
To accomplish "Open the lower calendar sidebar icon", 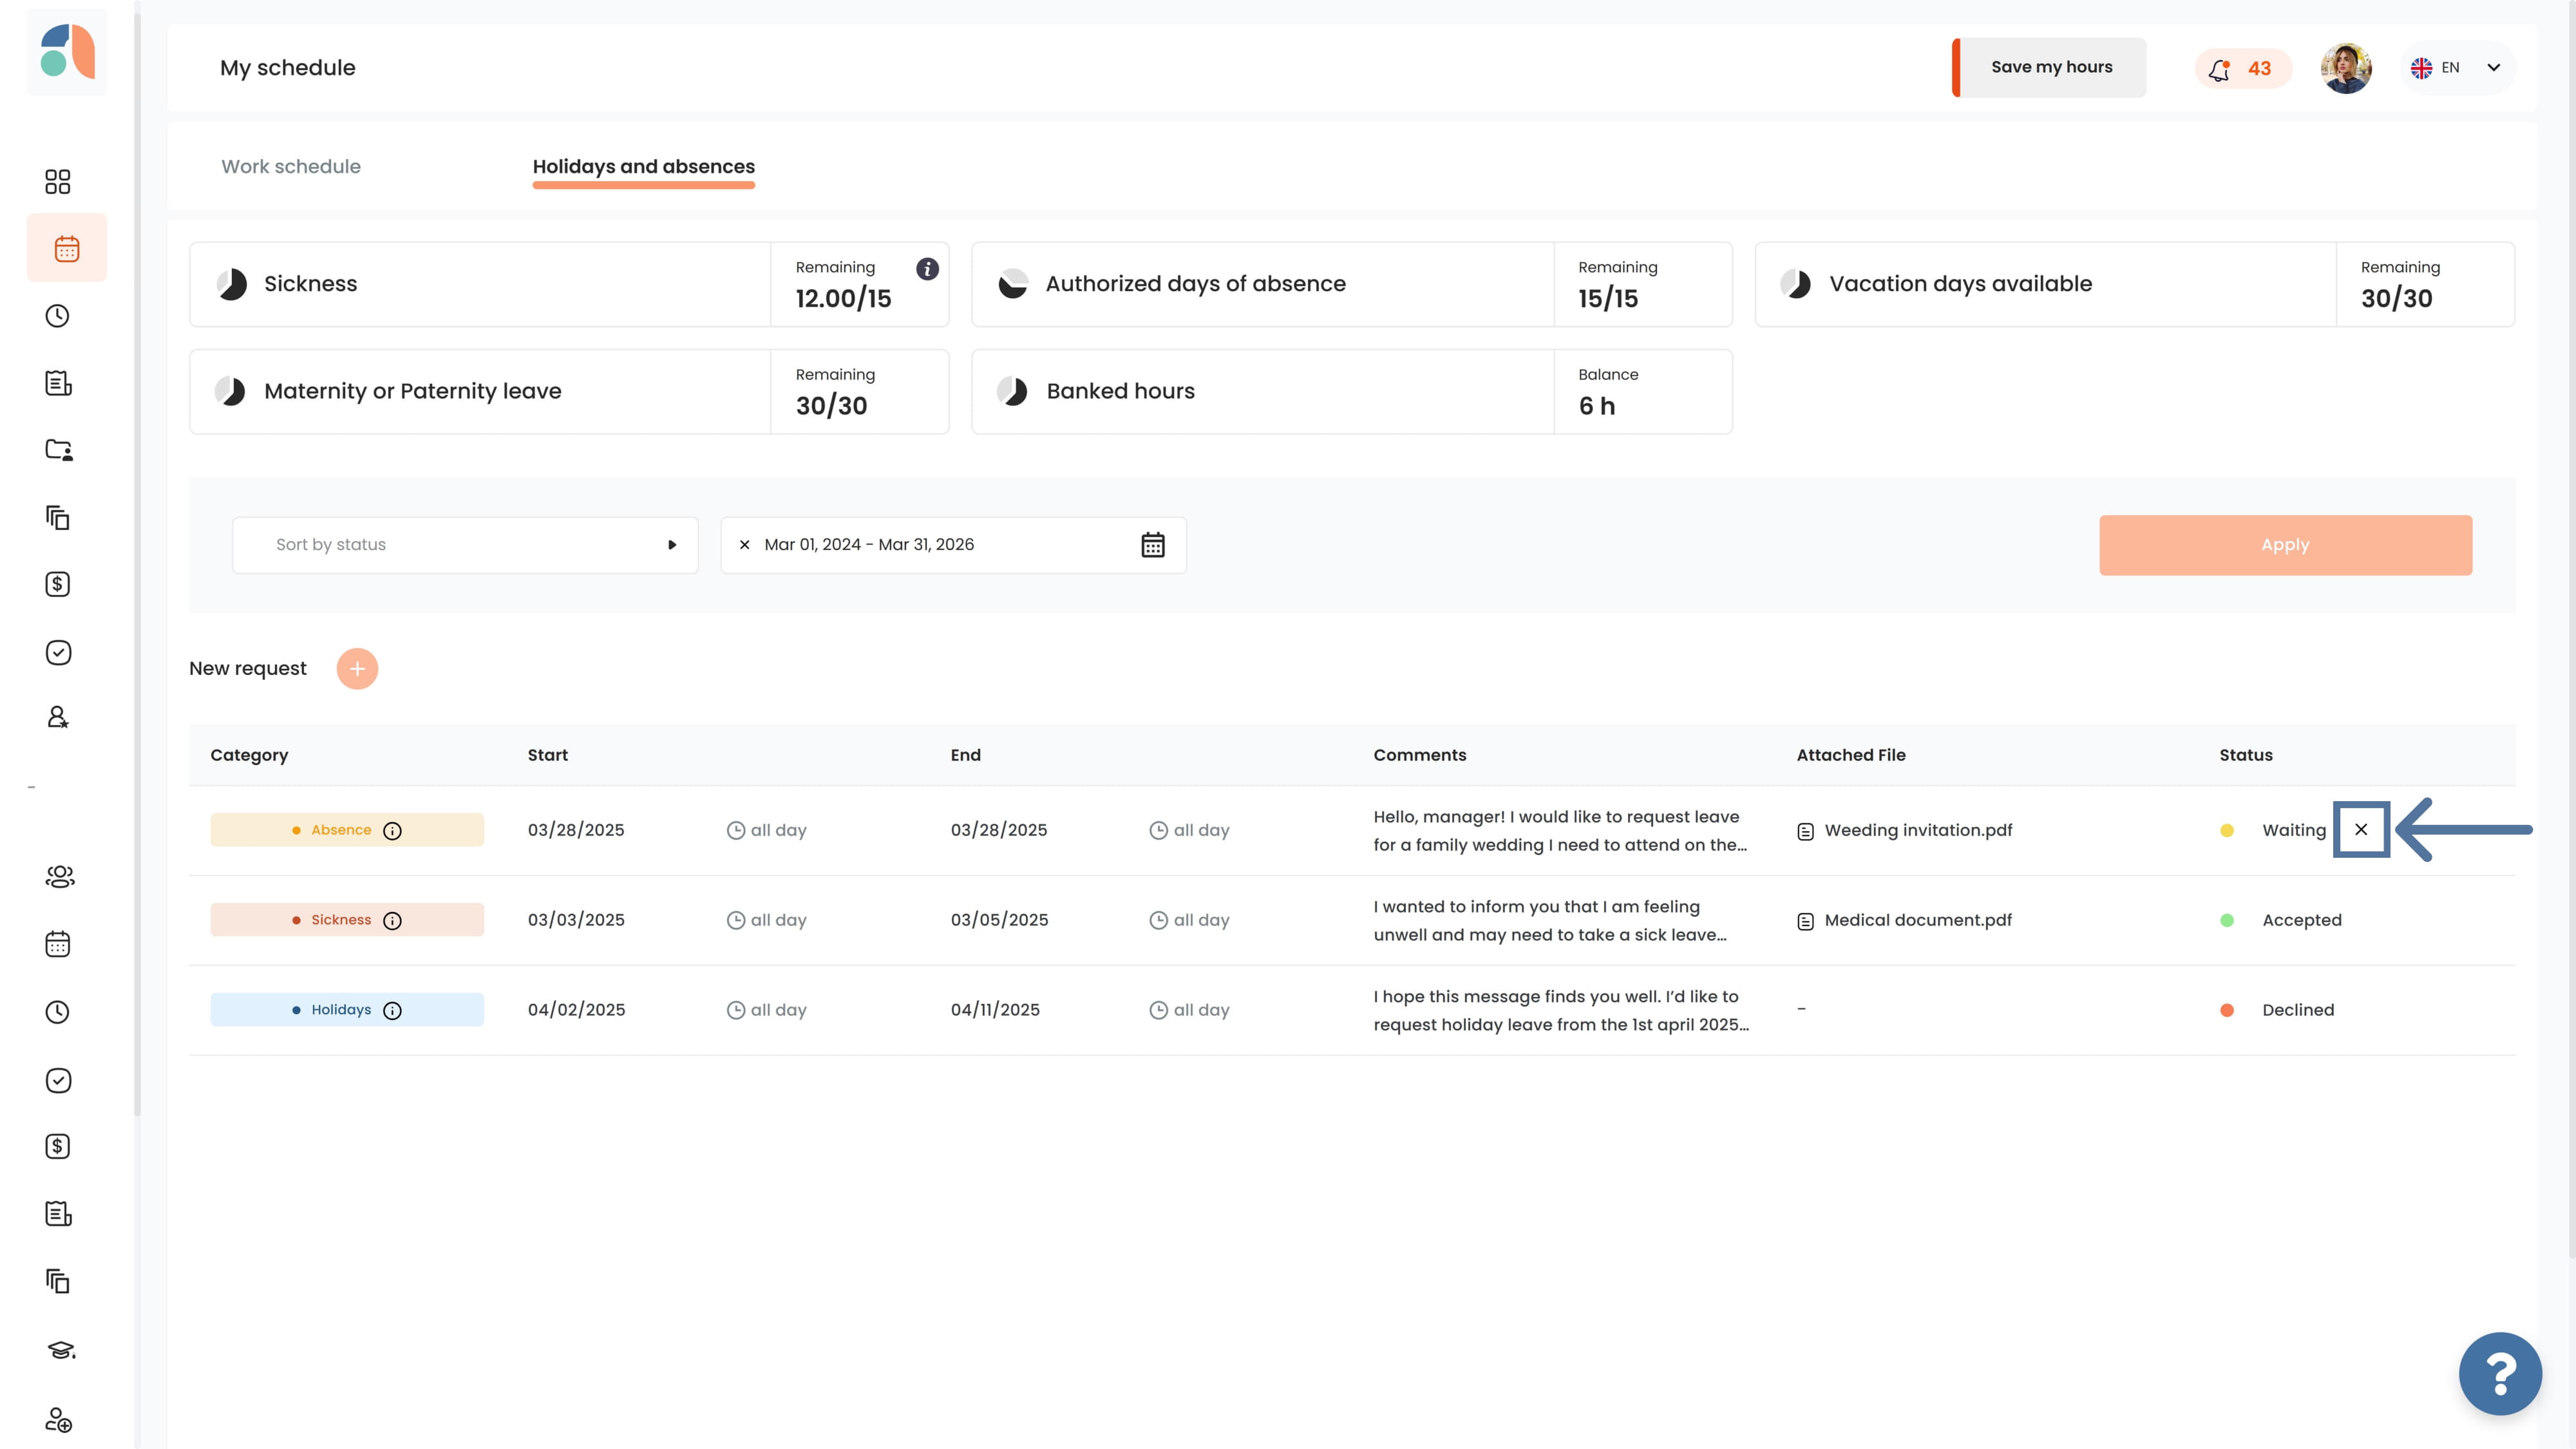I will click(58, 944).
